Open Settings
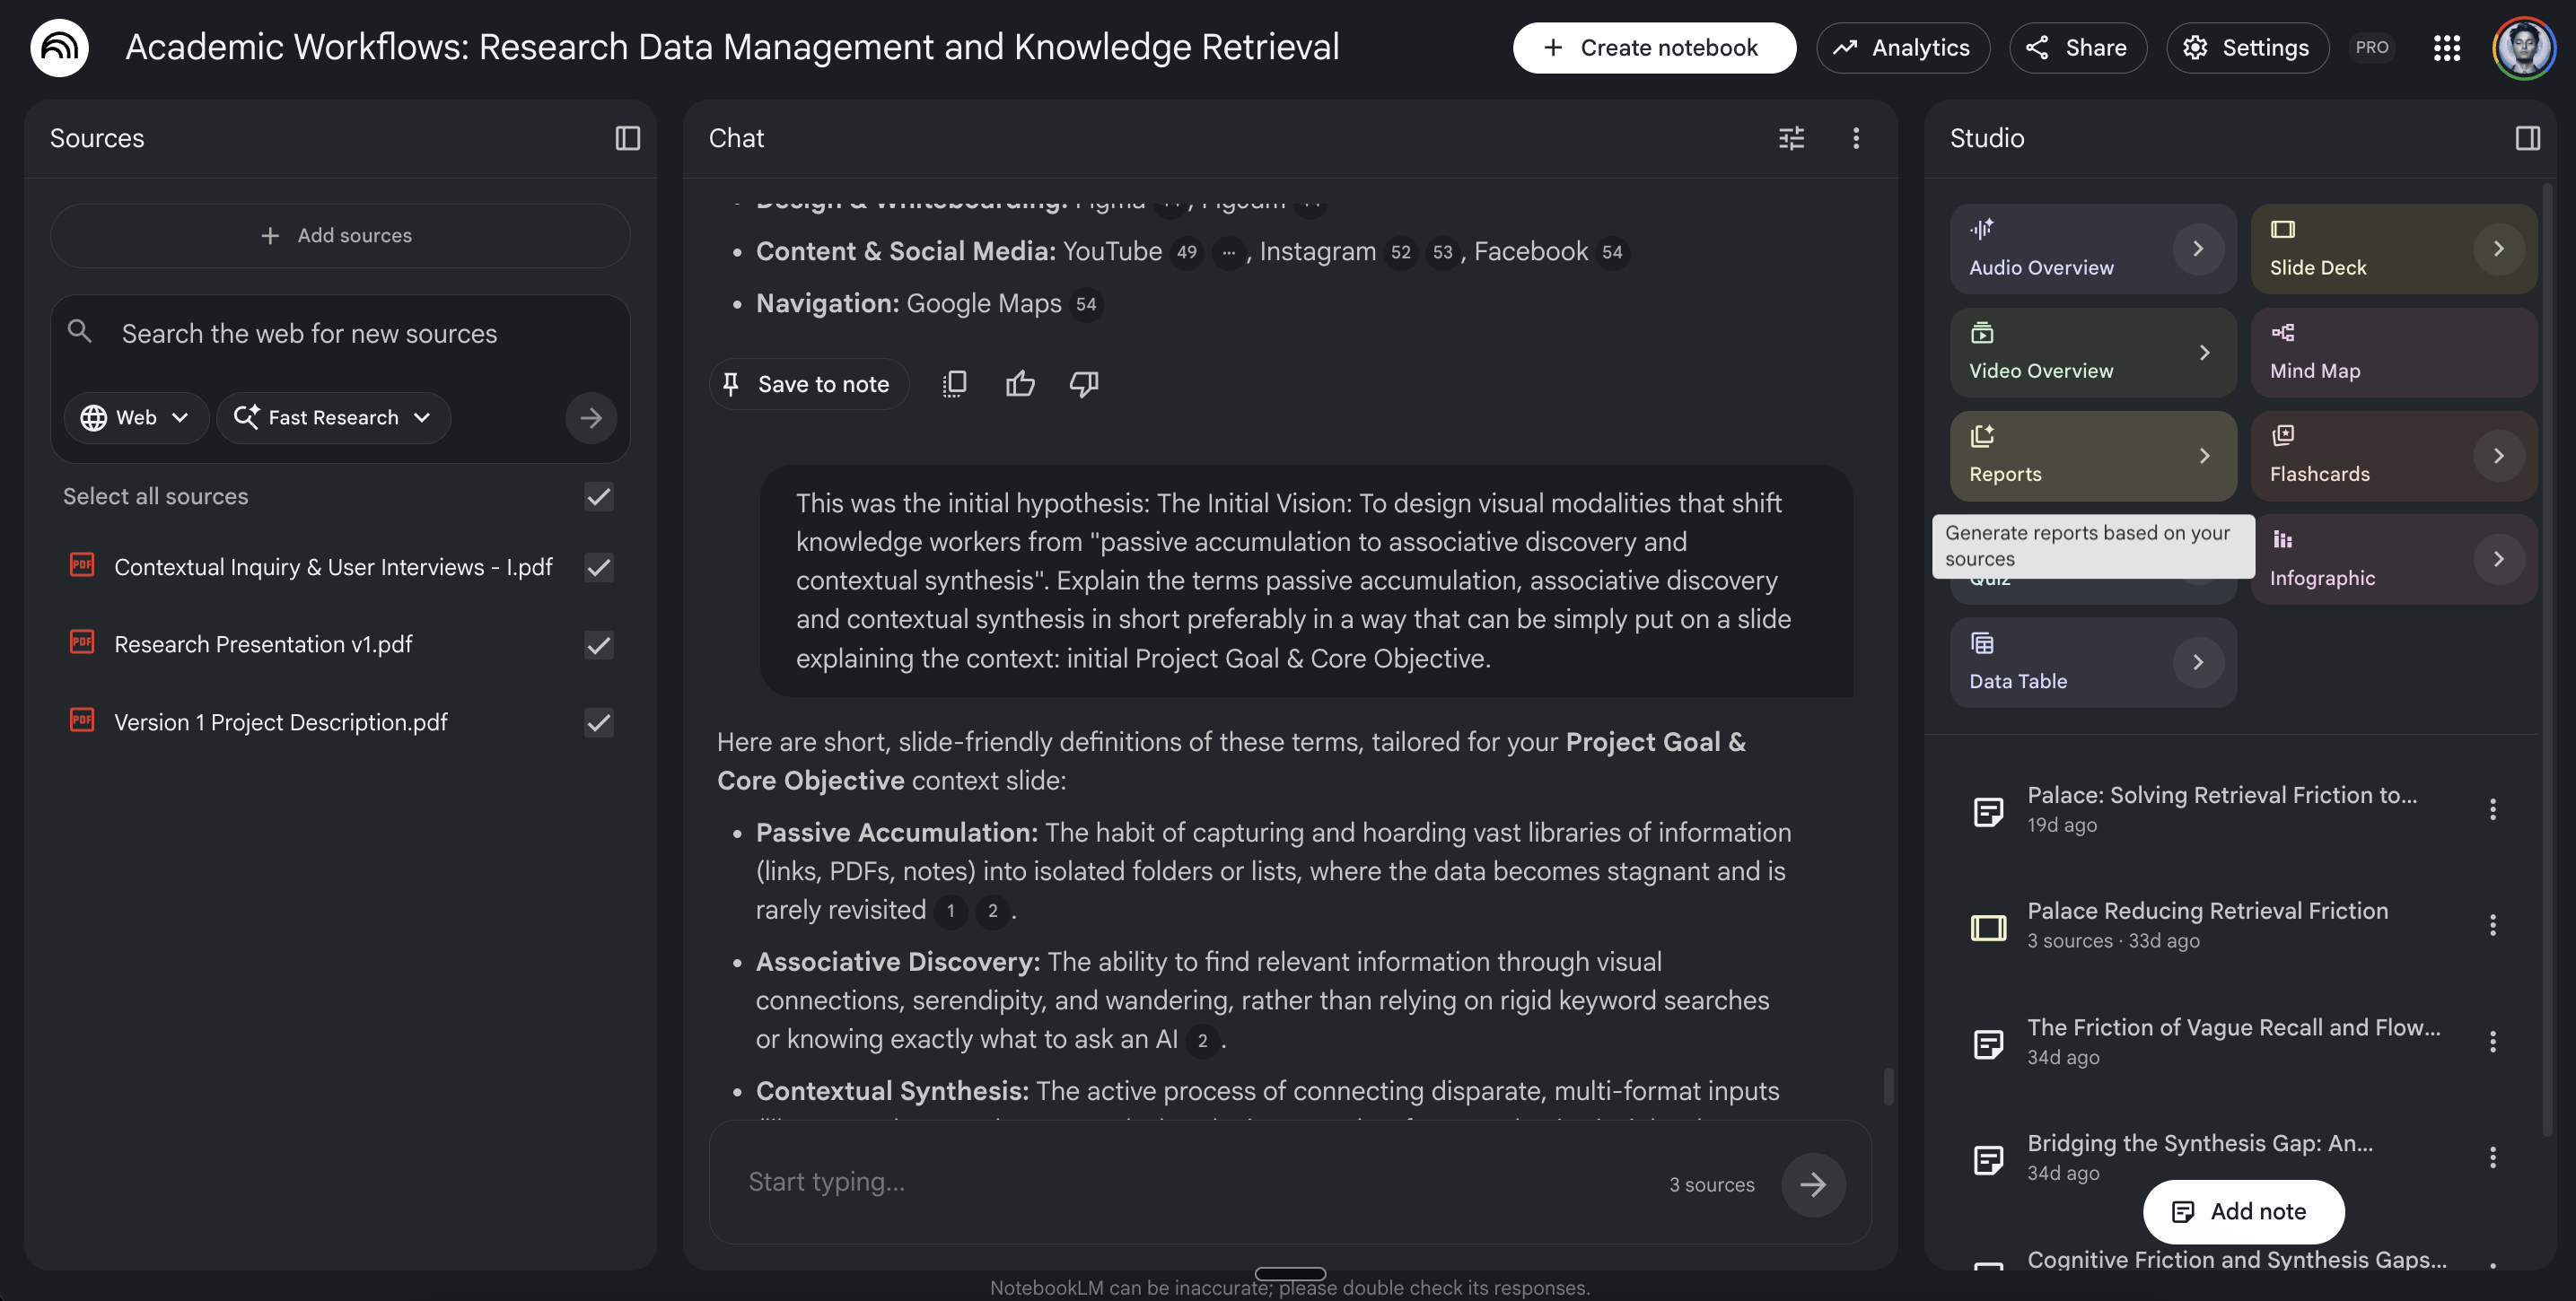 point(2248,47)
